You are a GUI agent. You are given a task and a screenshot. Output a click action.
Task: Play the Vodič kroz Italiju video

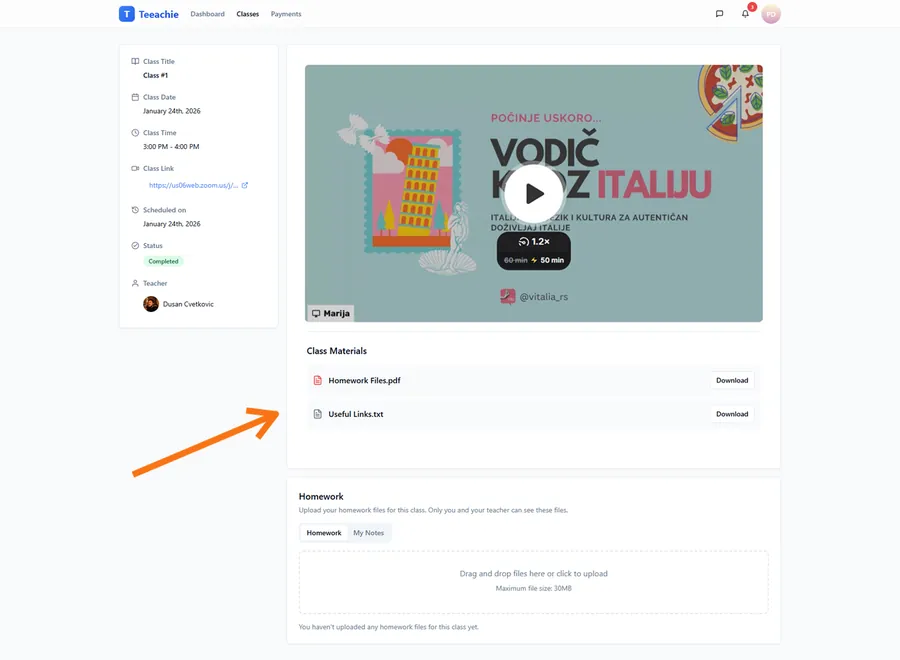[534, 192]
